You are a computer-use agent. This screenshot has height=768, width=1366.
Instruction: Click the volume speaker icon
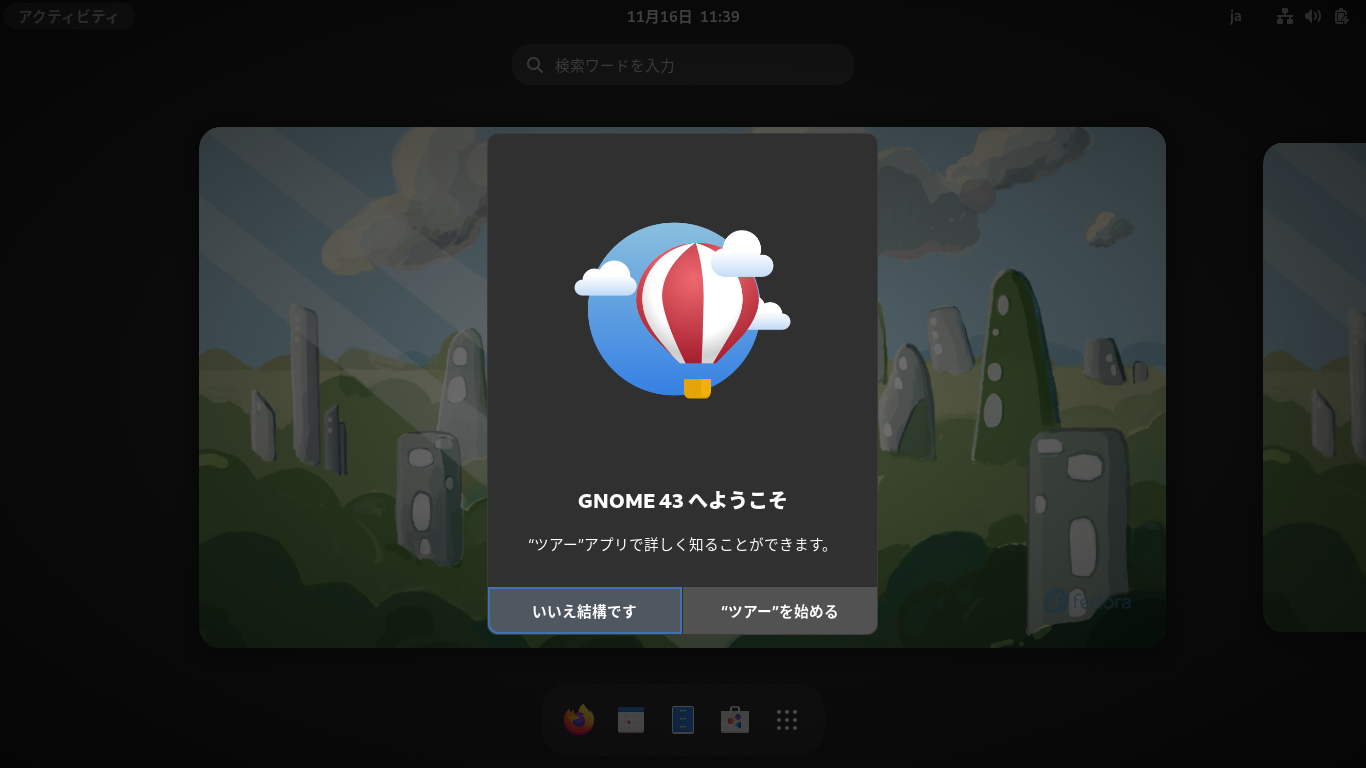coord(1313,16)
